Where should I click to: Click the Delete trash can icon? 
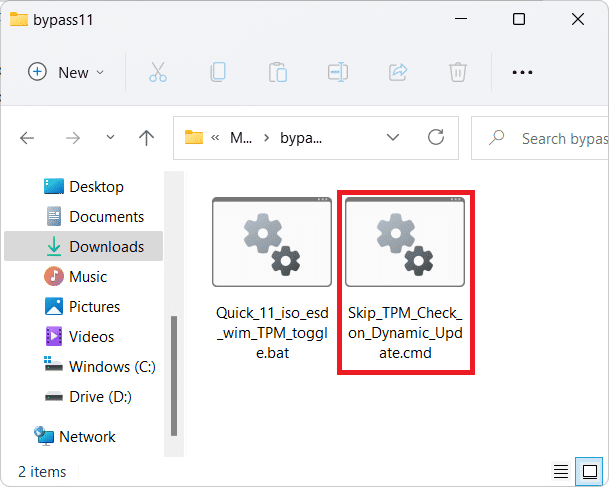click(458, 72)
